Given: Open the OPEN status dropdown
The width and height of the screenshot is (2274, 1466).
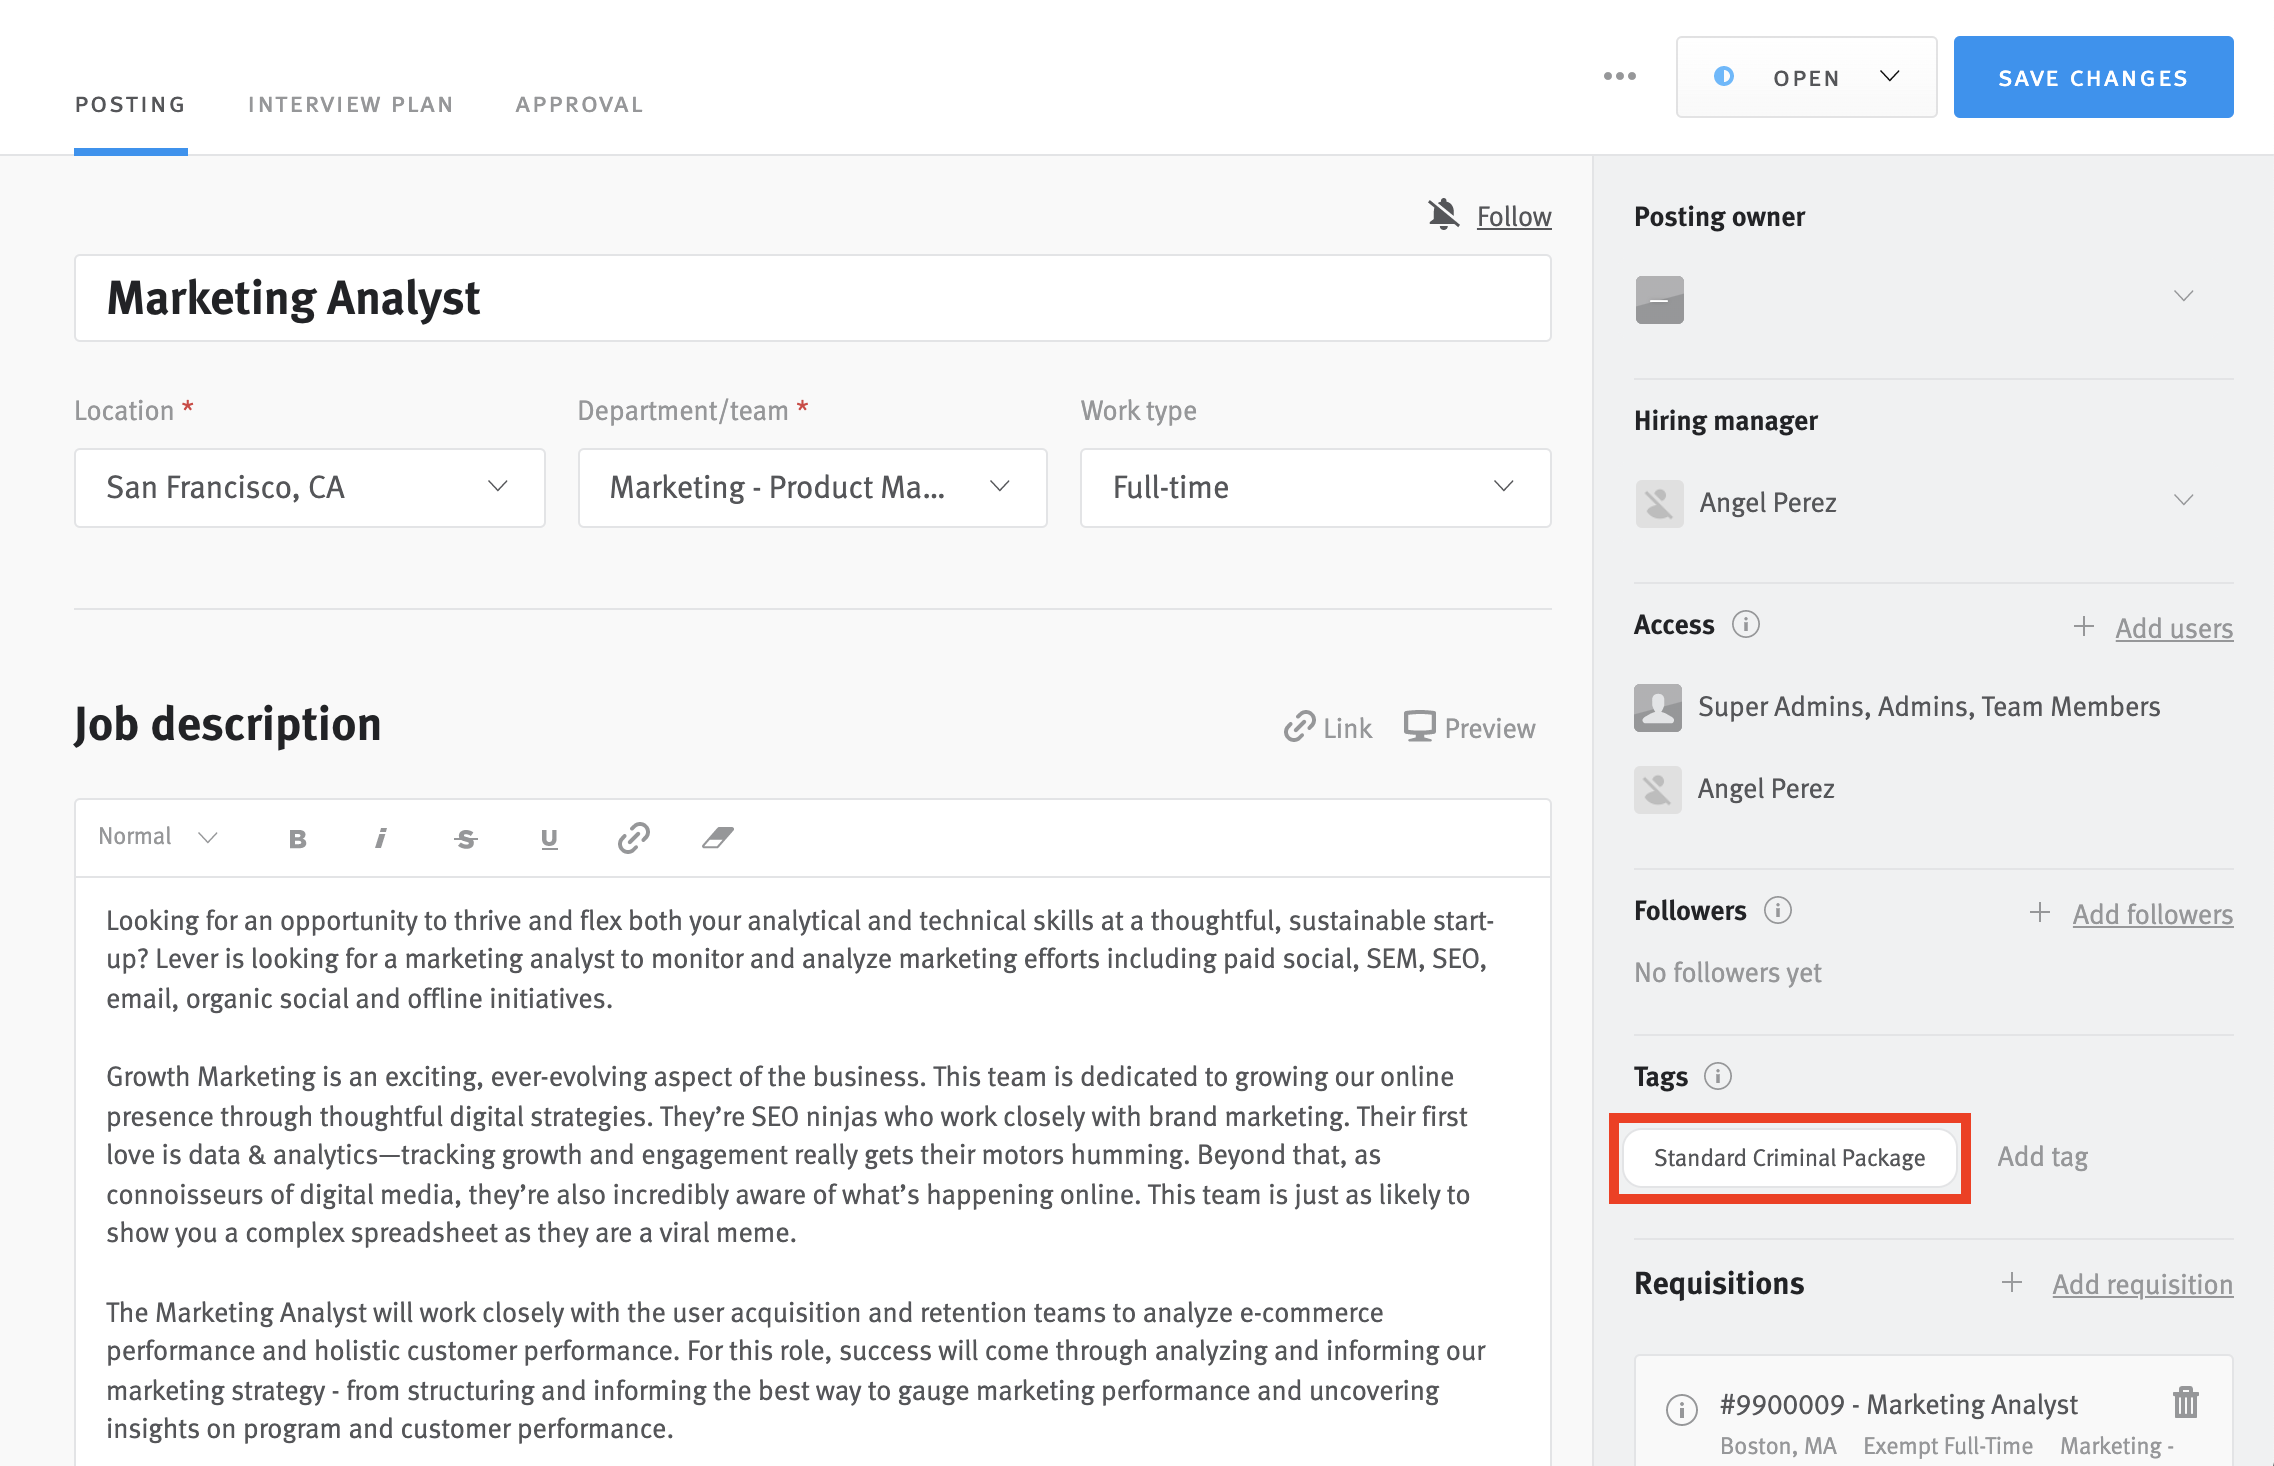Looking at the screenshot, I should point(1806,77).
